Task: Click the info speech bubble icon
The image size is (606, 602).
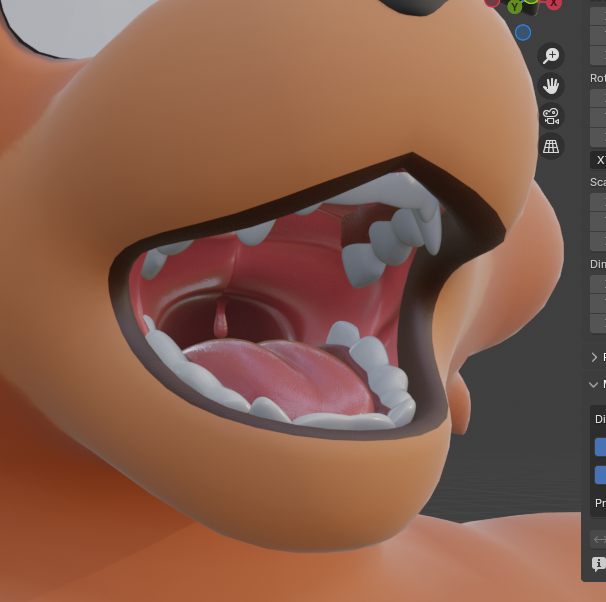Action: 599,564
